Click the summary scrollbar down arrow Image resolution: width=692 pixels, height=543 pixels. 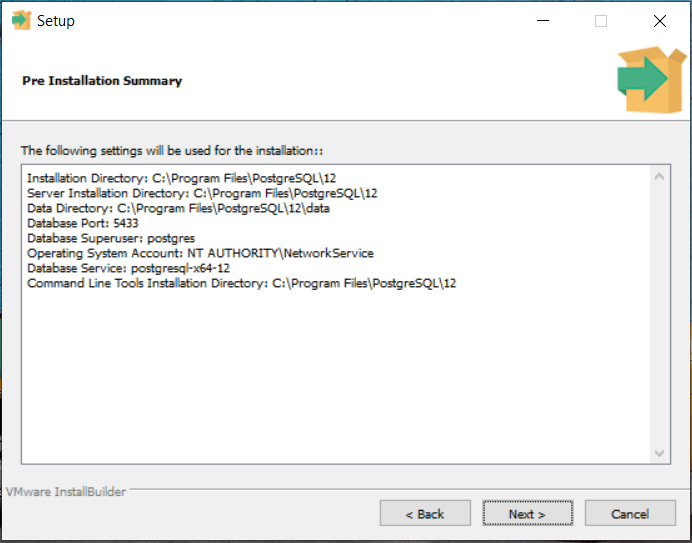660,453
